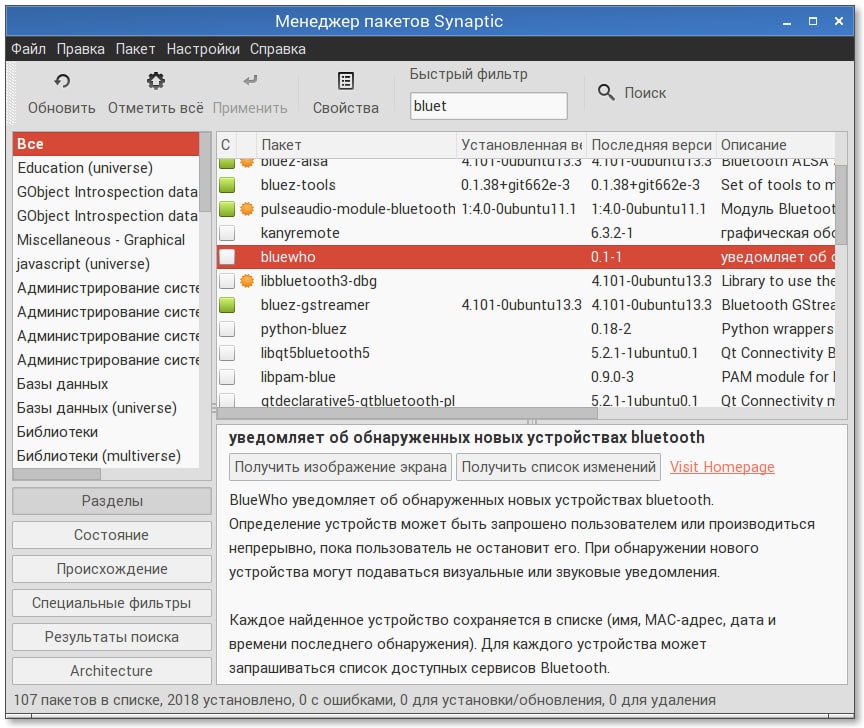The height and width of the screenshot is (728, 864).
Task: Switch to Разделы filter view
Action: 112,501
